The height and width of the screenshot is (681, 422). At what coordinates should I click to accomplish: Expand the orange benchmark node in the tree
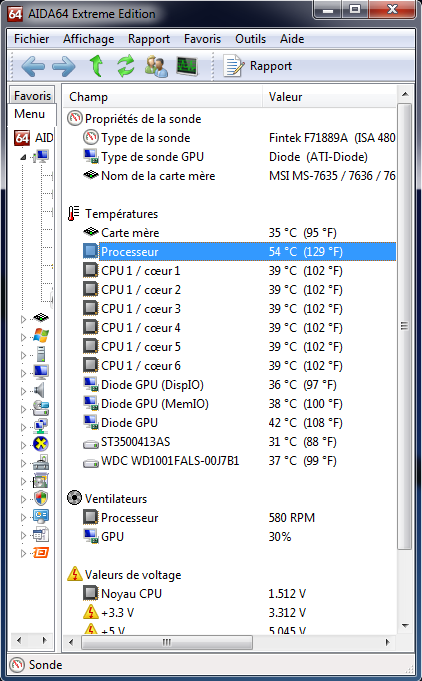[23, 553]
